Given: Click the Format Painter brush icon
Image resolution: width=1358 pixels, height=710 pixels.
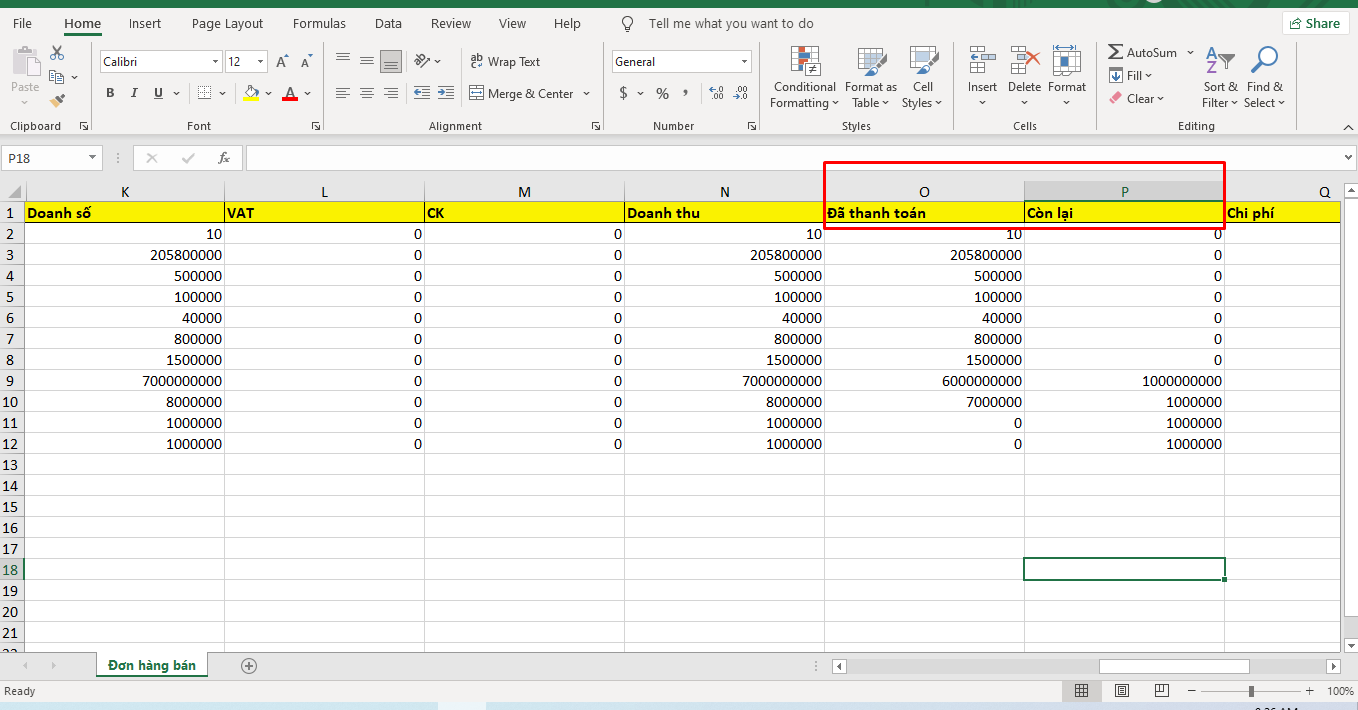Looking at the screenshot, I should pos(57,101).
